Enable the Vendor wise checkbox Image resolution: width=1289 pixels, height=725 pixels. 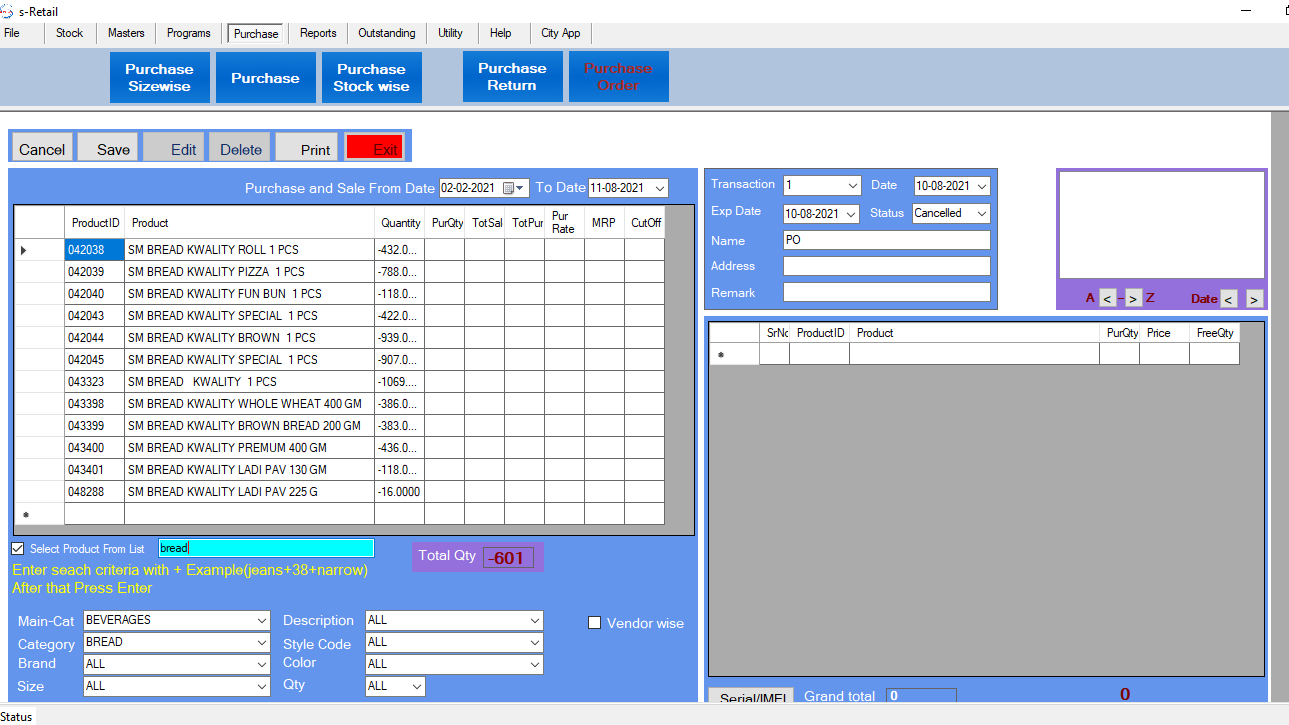[594, 623]
